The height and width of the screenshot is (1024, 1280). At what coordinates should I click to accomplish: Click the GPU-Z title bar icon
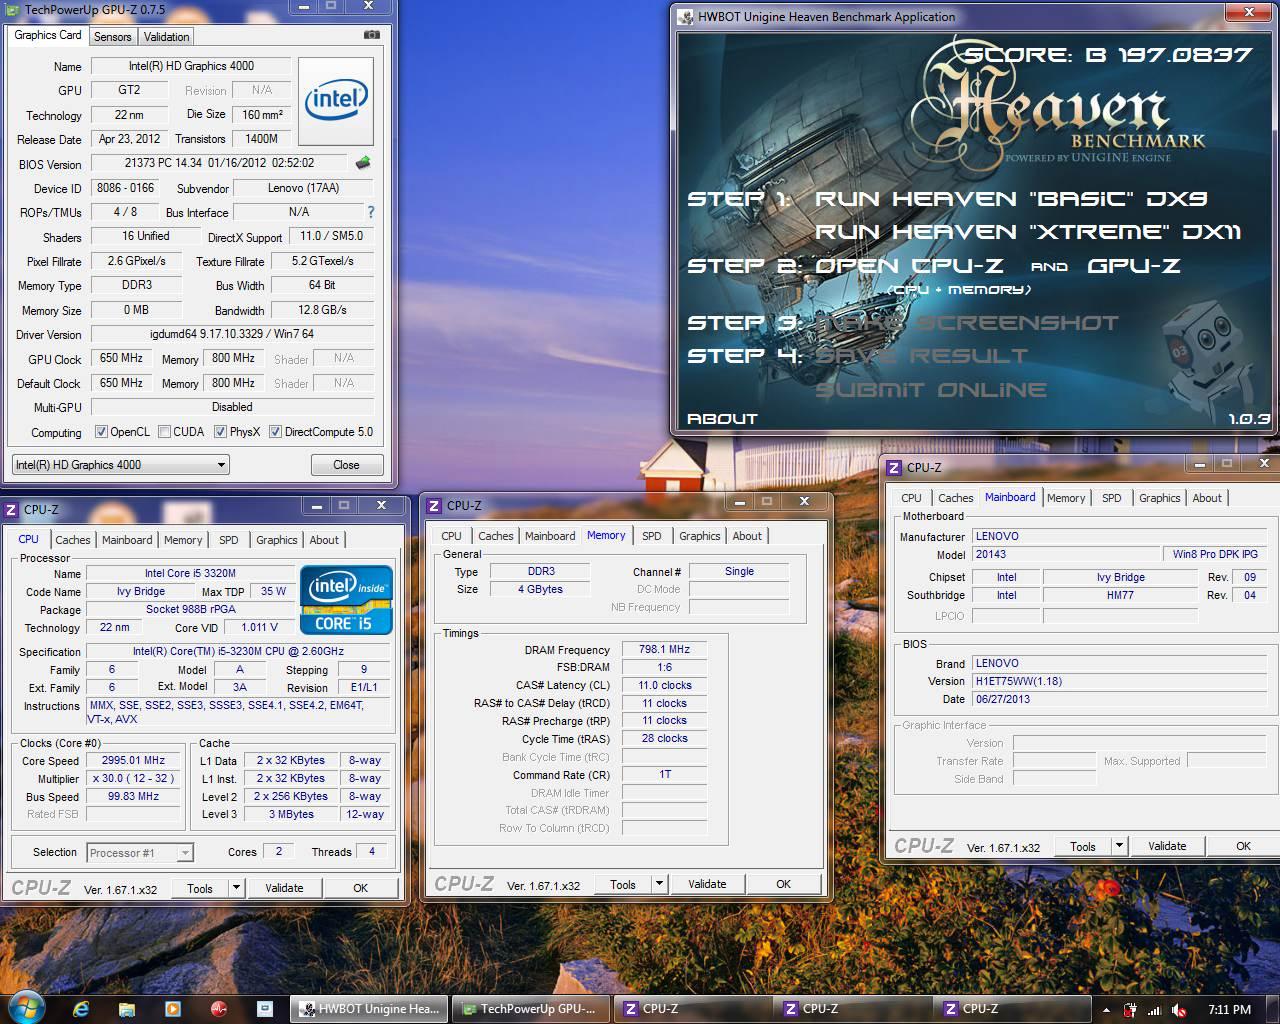pos(13,10)
